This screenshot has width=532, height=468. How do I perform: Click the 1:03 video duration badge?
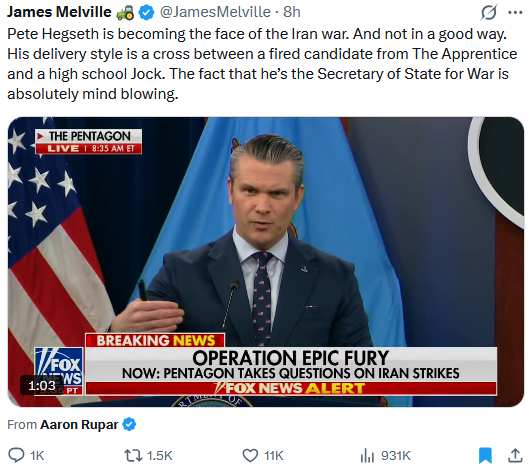pos(42,386)
